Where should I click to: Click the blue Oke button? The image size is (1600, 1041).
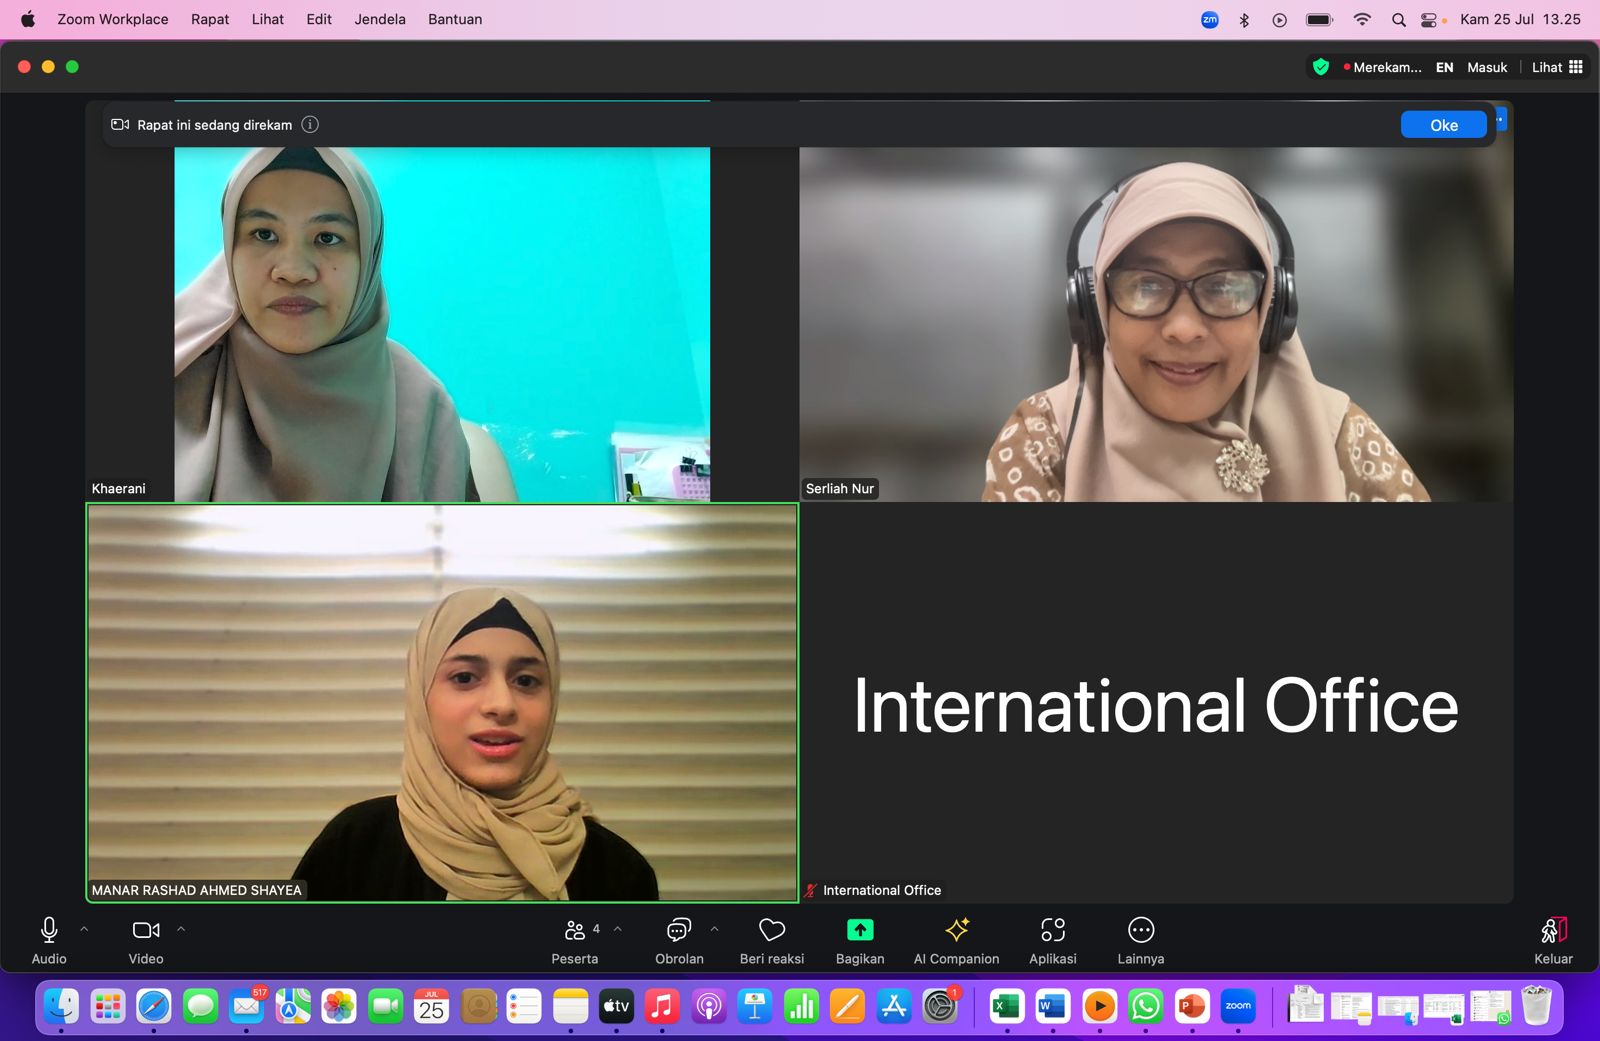click(1443, 125)
